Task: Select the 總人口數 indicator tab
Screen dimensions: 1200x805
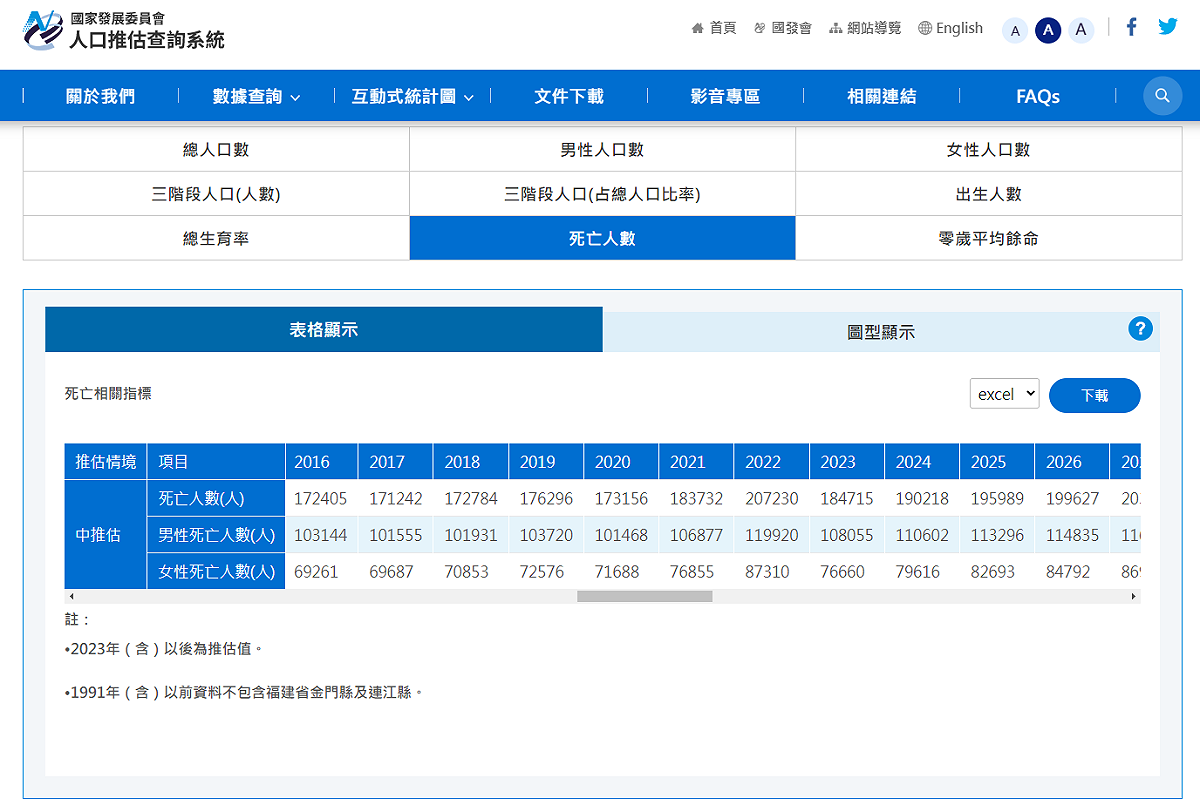Action: pyautogui.click(x=216, y=149)
